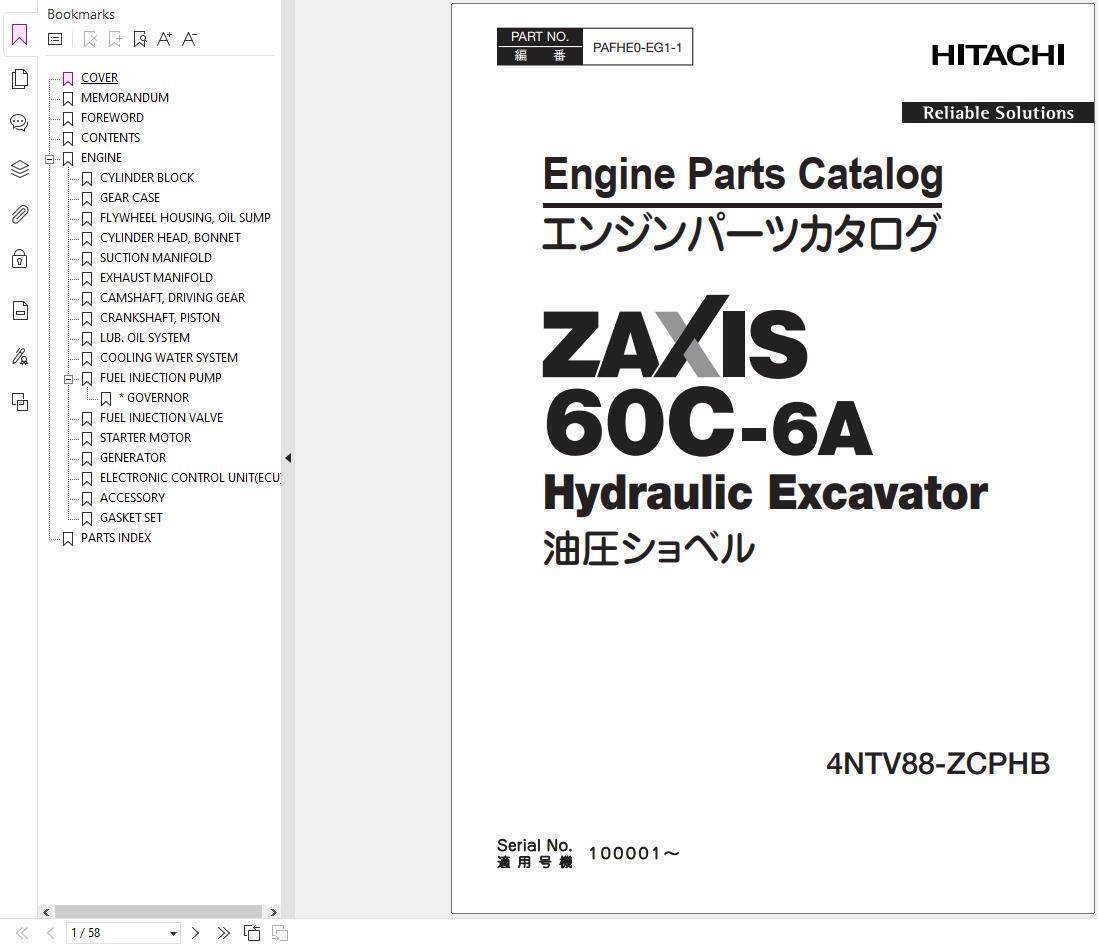The image size is (1098, 946).
Task: Open the Page Thumbnails panel
Action: pos(19,78)
